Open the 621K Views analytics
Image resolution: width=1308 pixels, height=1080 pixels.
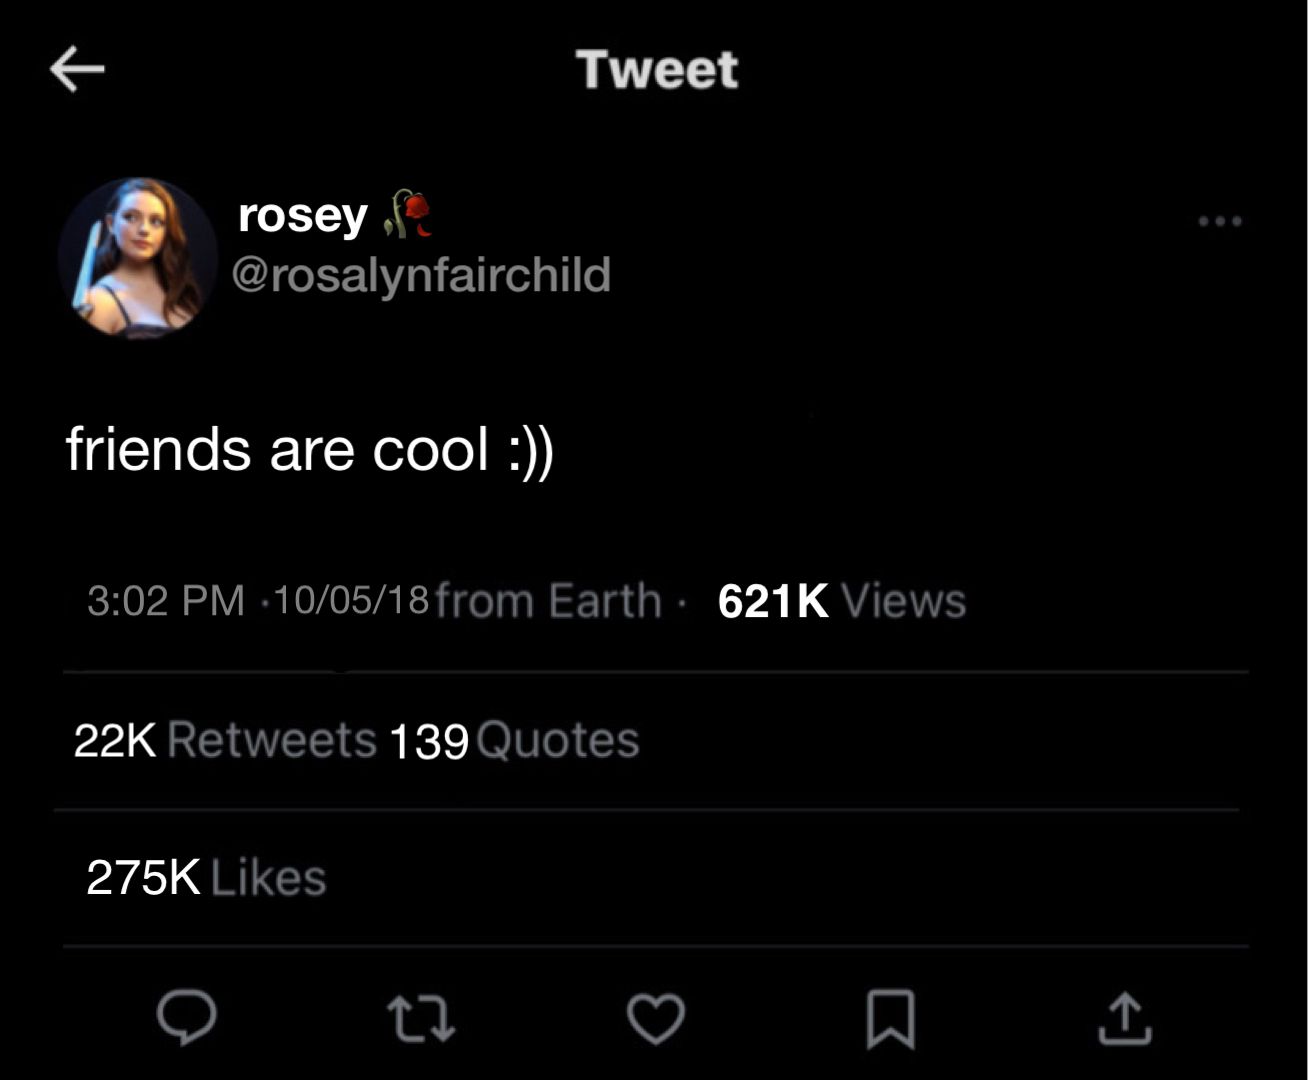coord(842,601)
